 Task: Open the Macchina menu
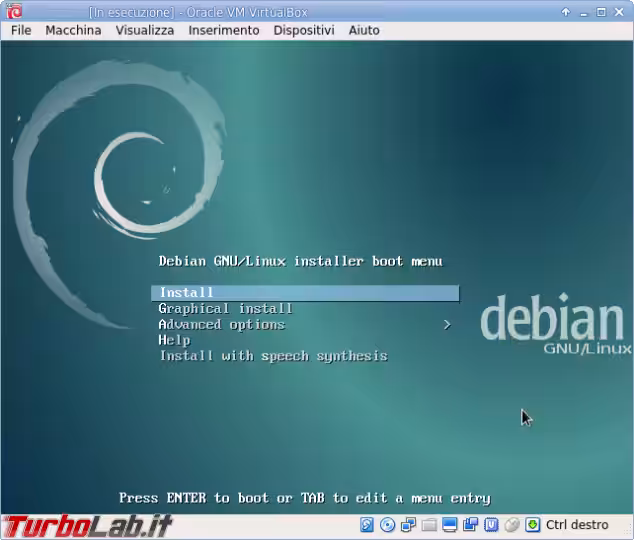(73, 30)
